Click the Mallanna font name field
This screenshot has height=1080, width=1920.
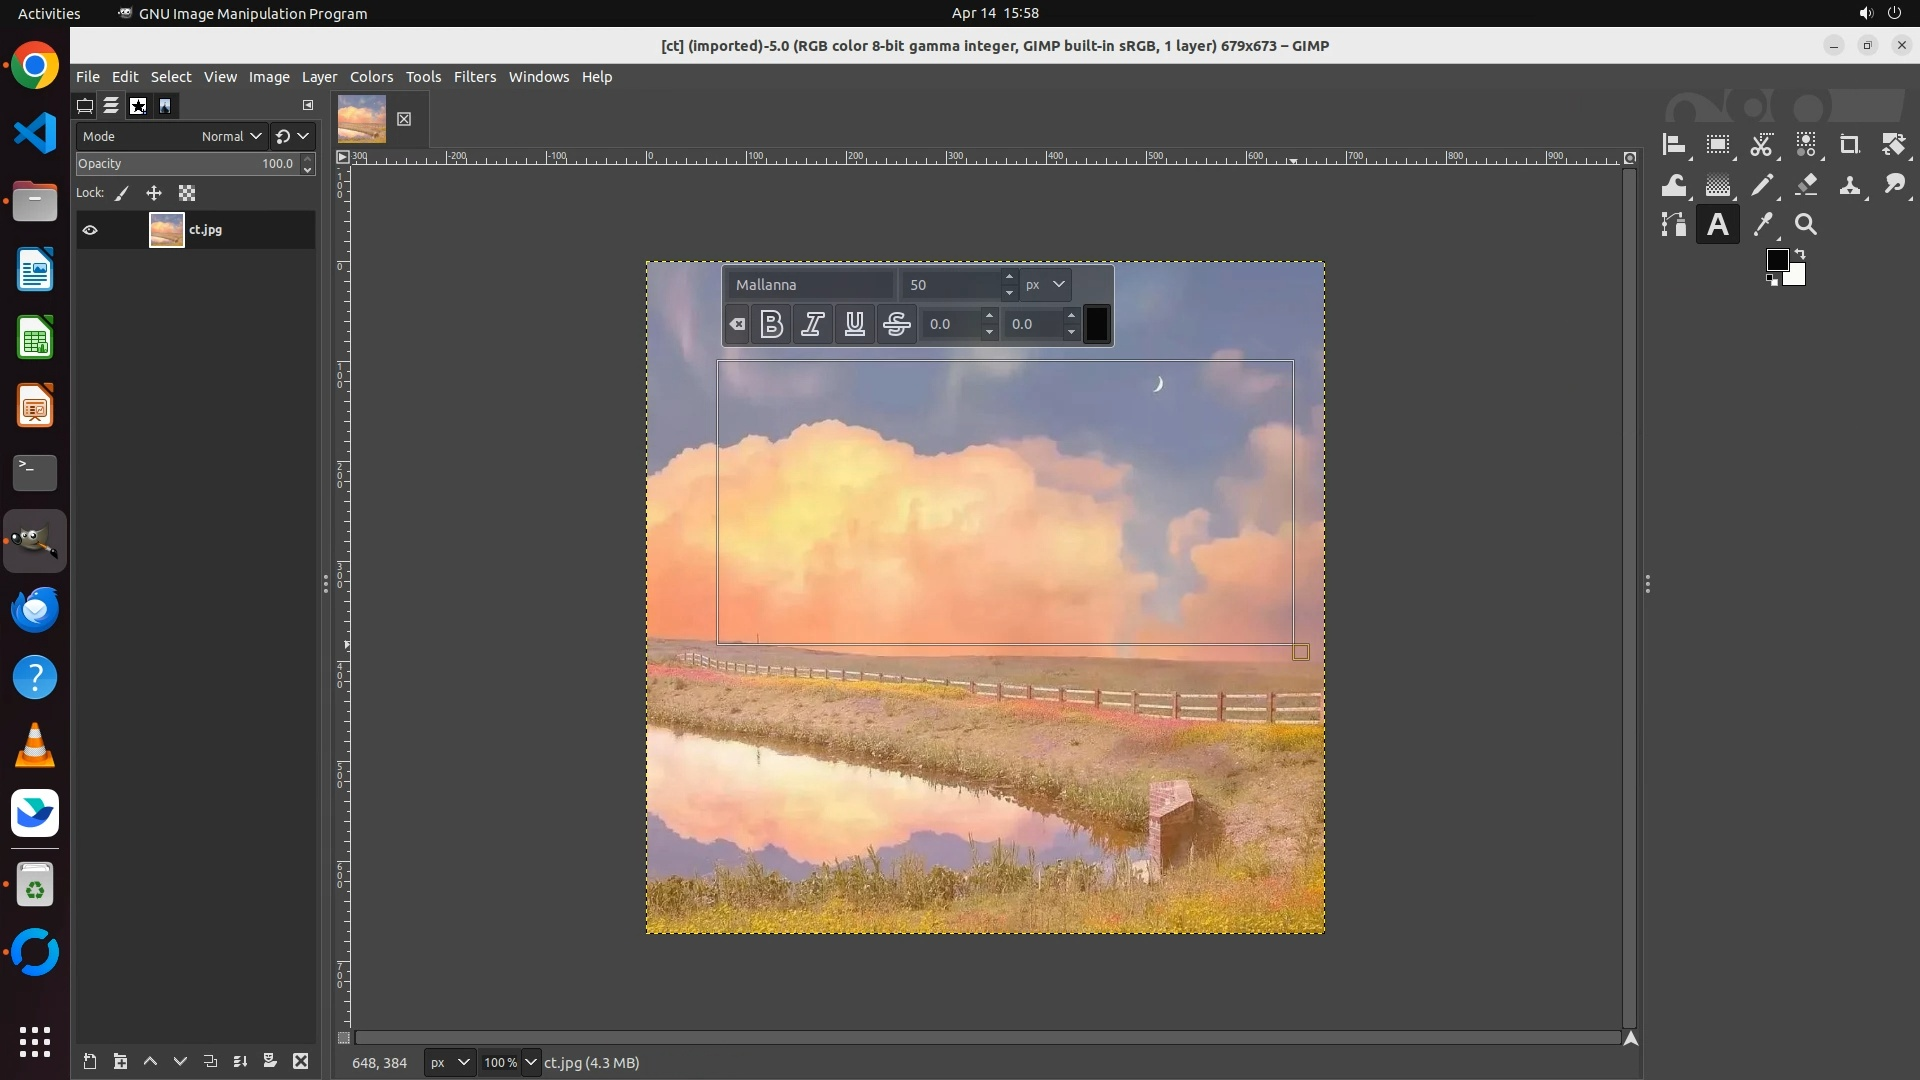click(808, 285)
